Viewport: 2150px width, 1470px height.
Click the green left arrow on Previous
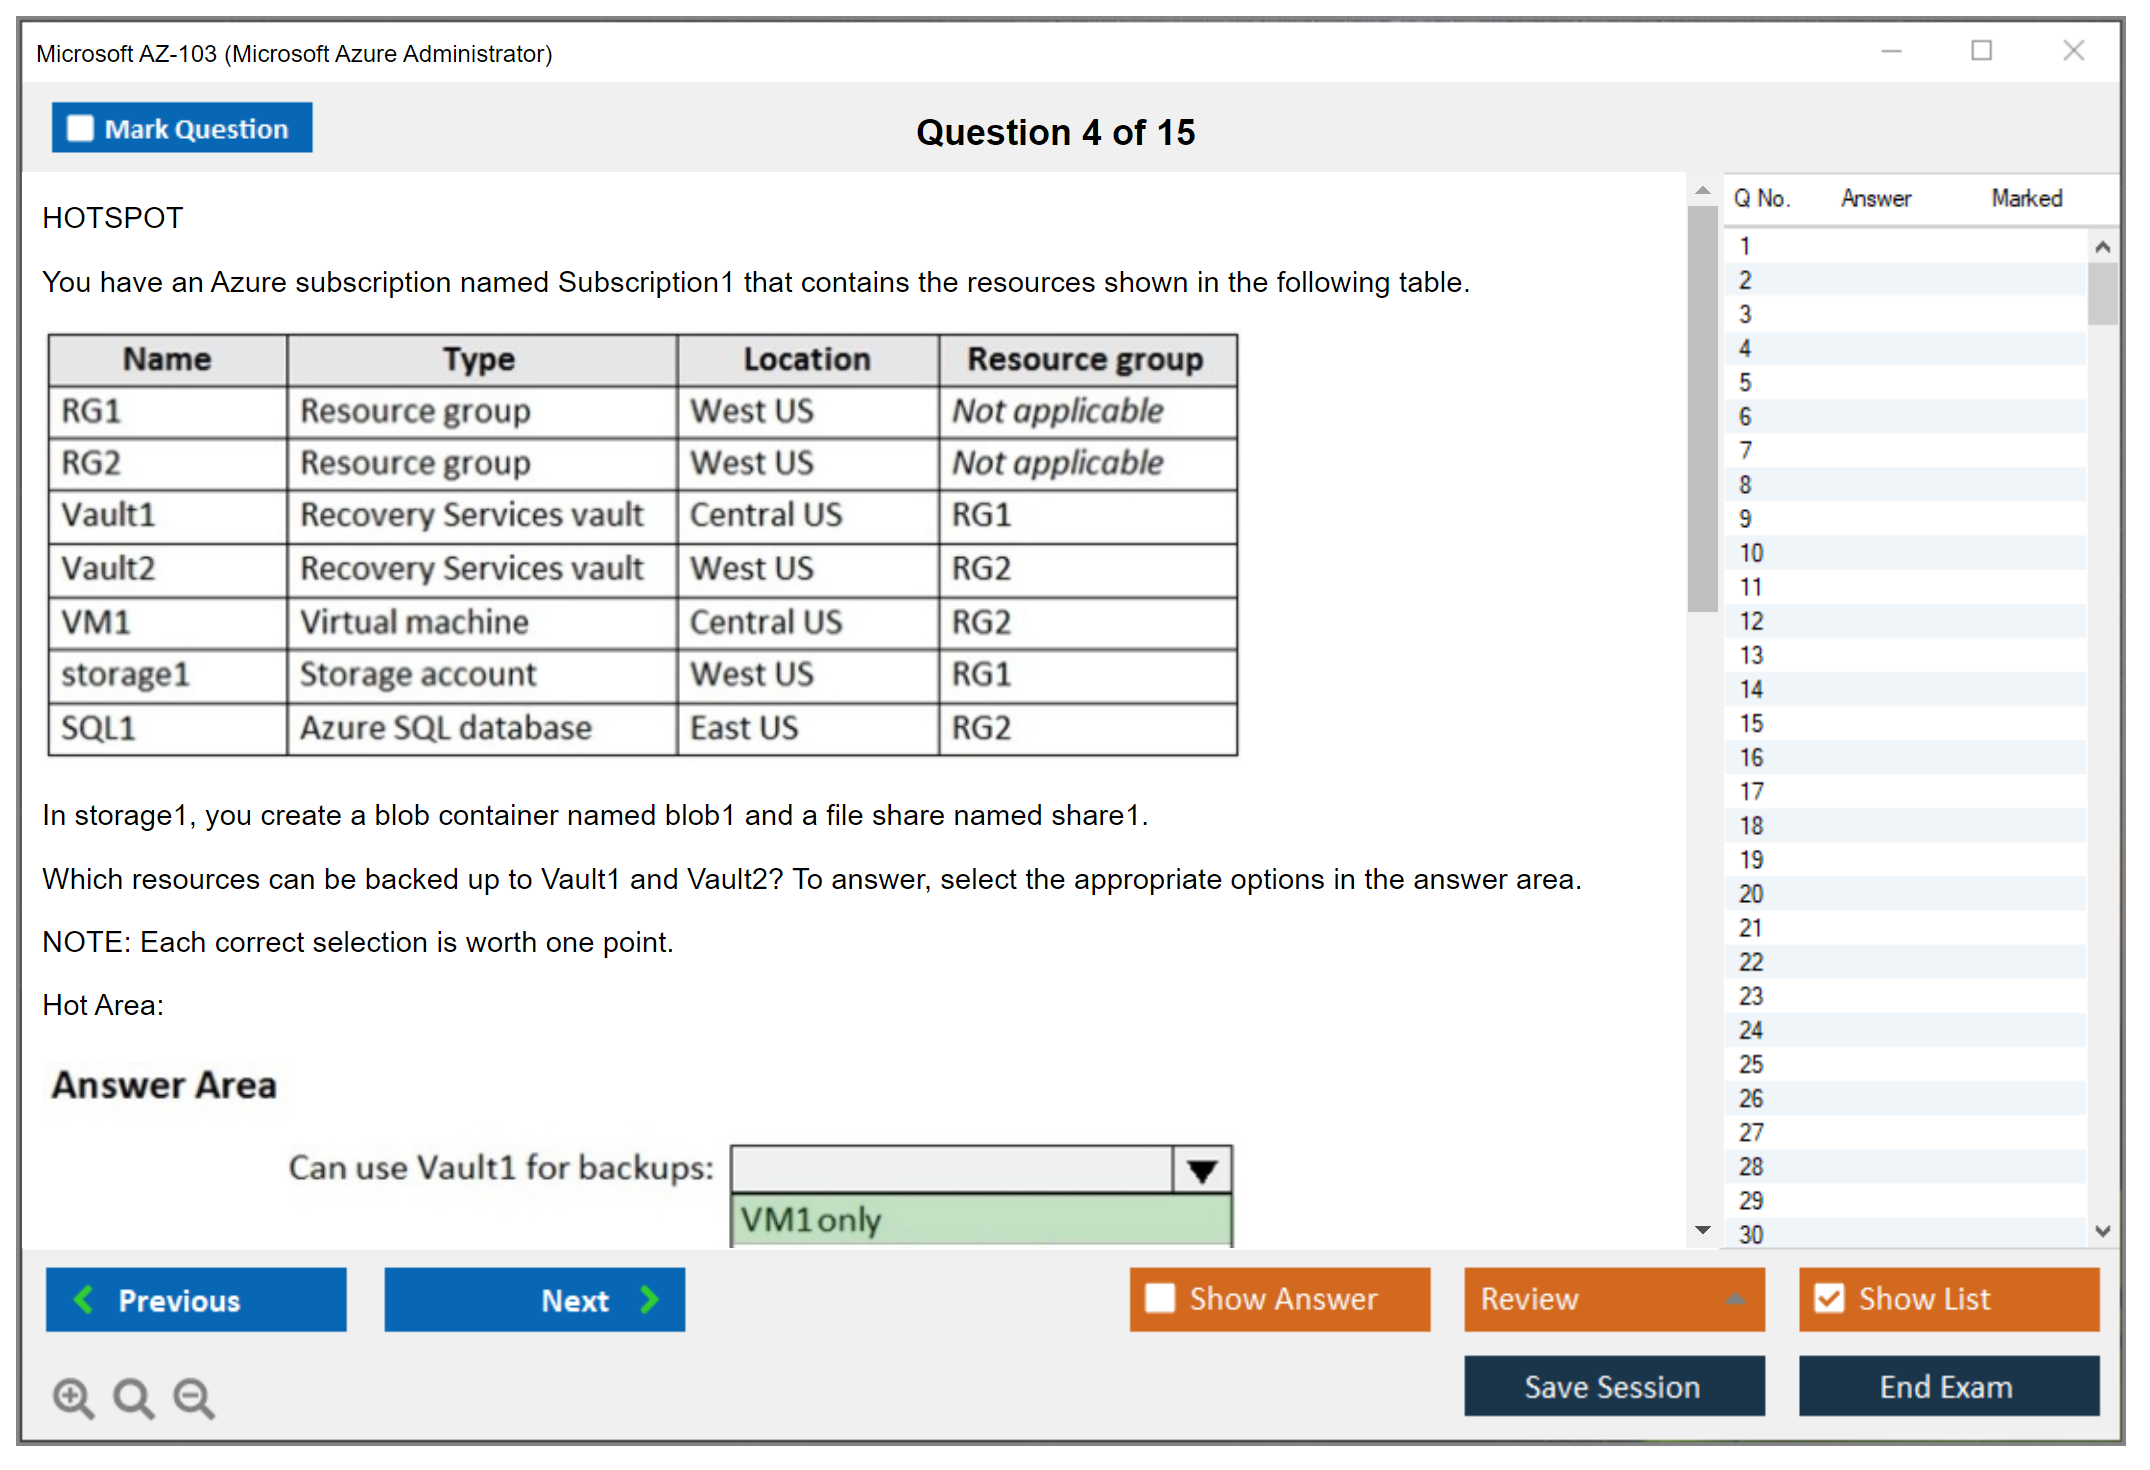click(84, 1299)
